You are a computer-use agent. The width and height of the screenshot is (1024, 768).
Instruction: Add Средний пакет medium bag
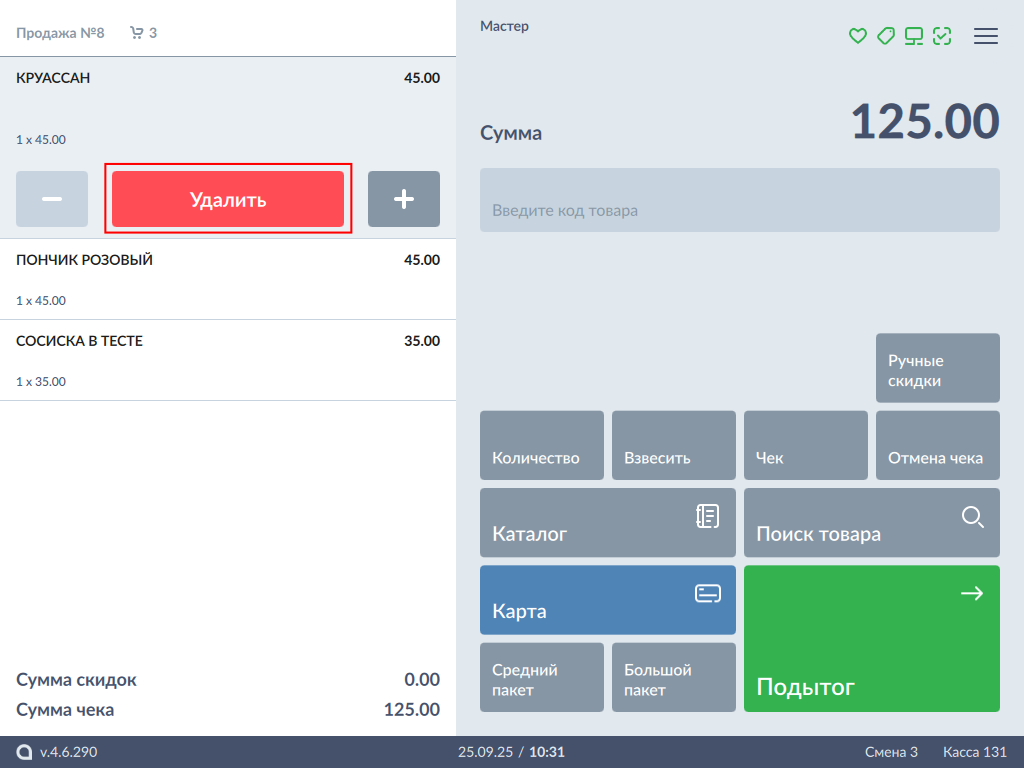coord(541,677)
